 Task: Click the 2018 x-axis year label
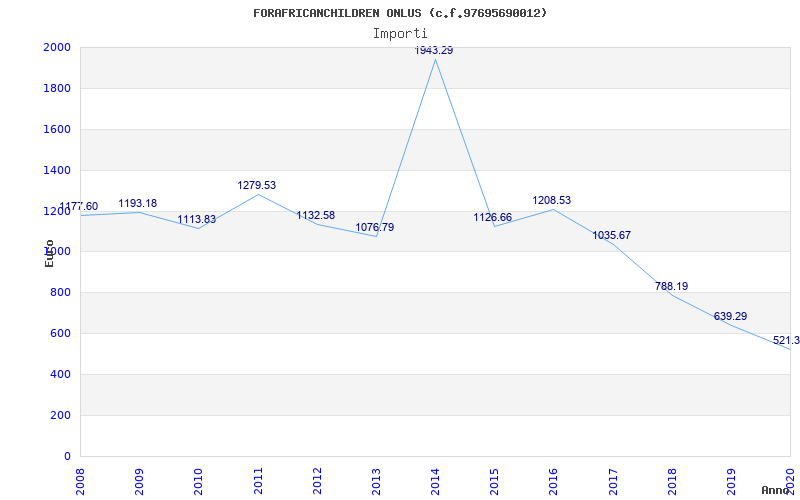point(672,482)
